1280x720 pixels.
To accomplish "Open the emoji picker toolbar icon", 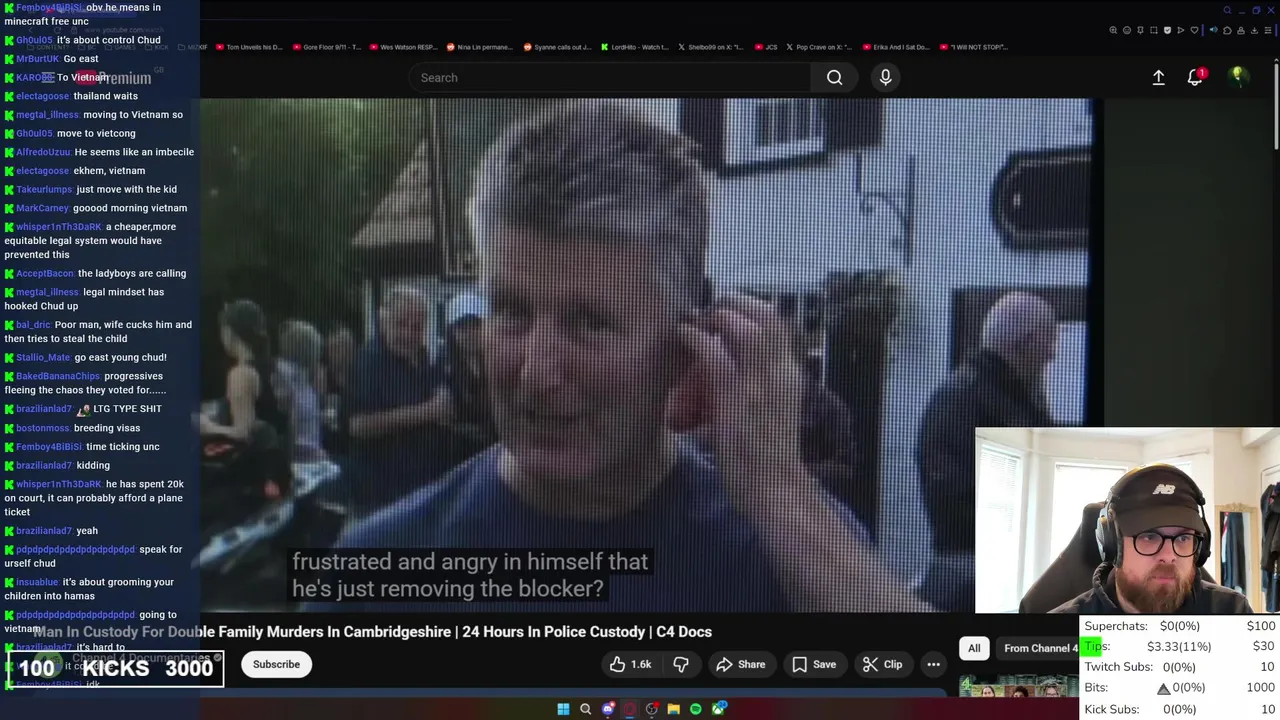I will [x=1127, y=30].
